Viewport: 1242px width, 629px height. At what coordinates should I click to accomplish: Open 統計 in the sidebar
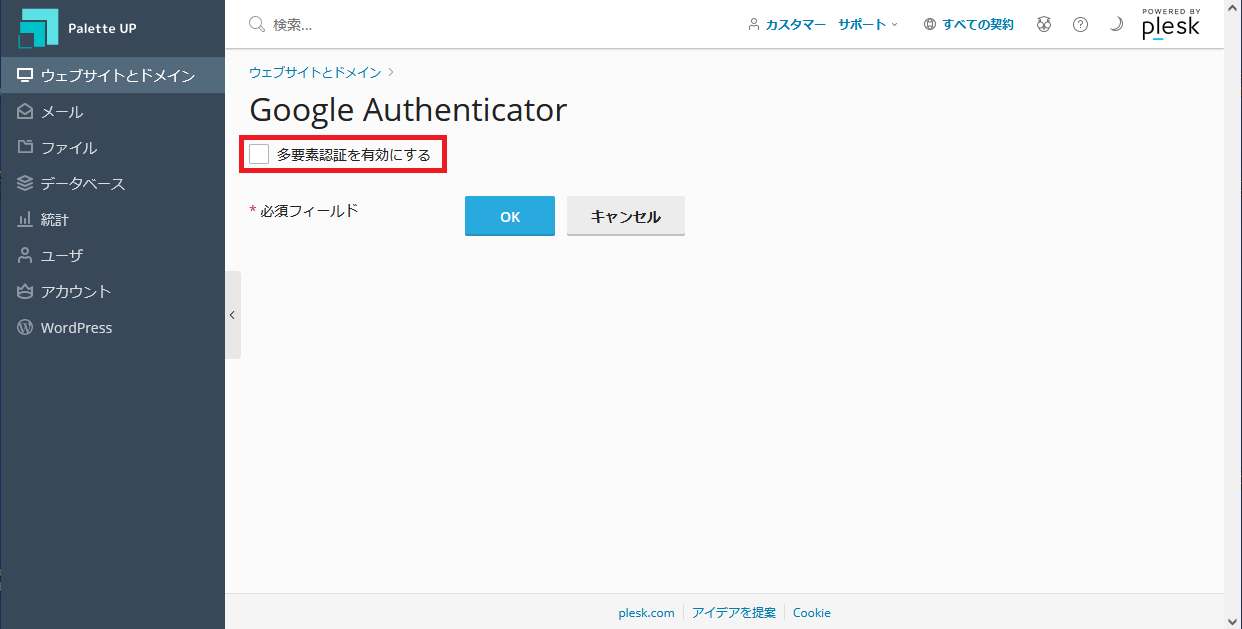112,220
